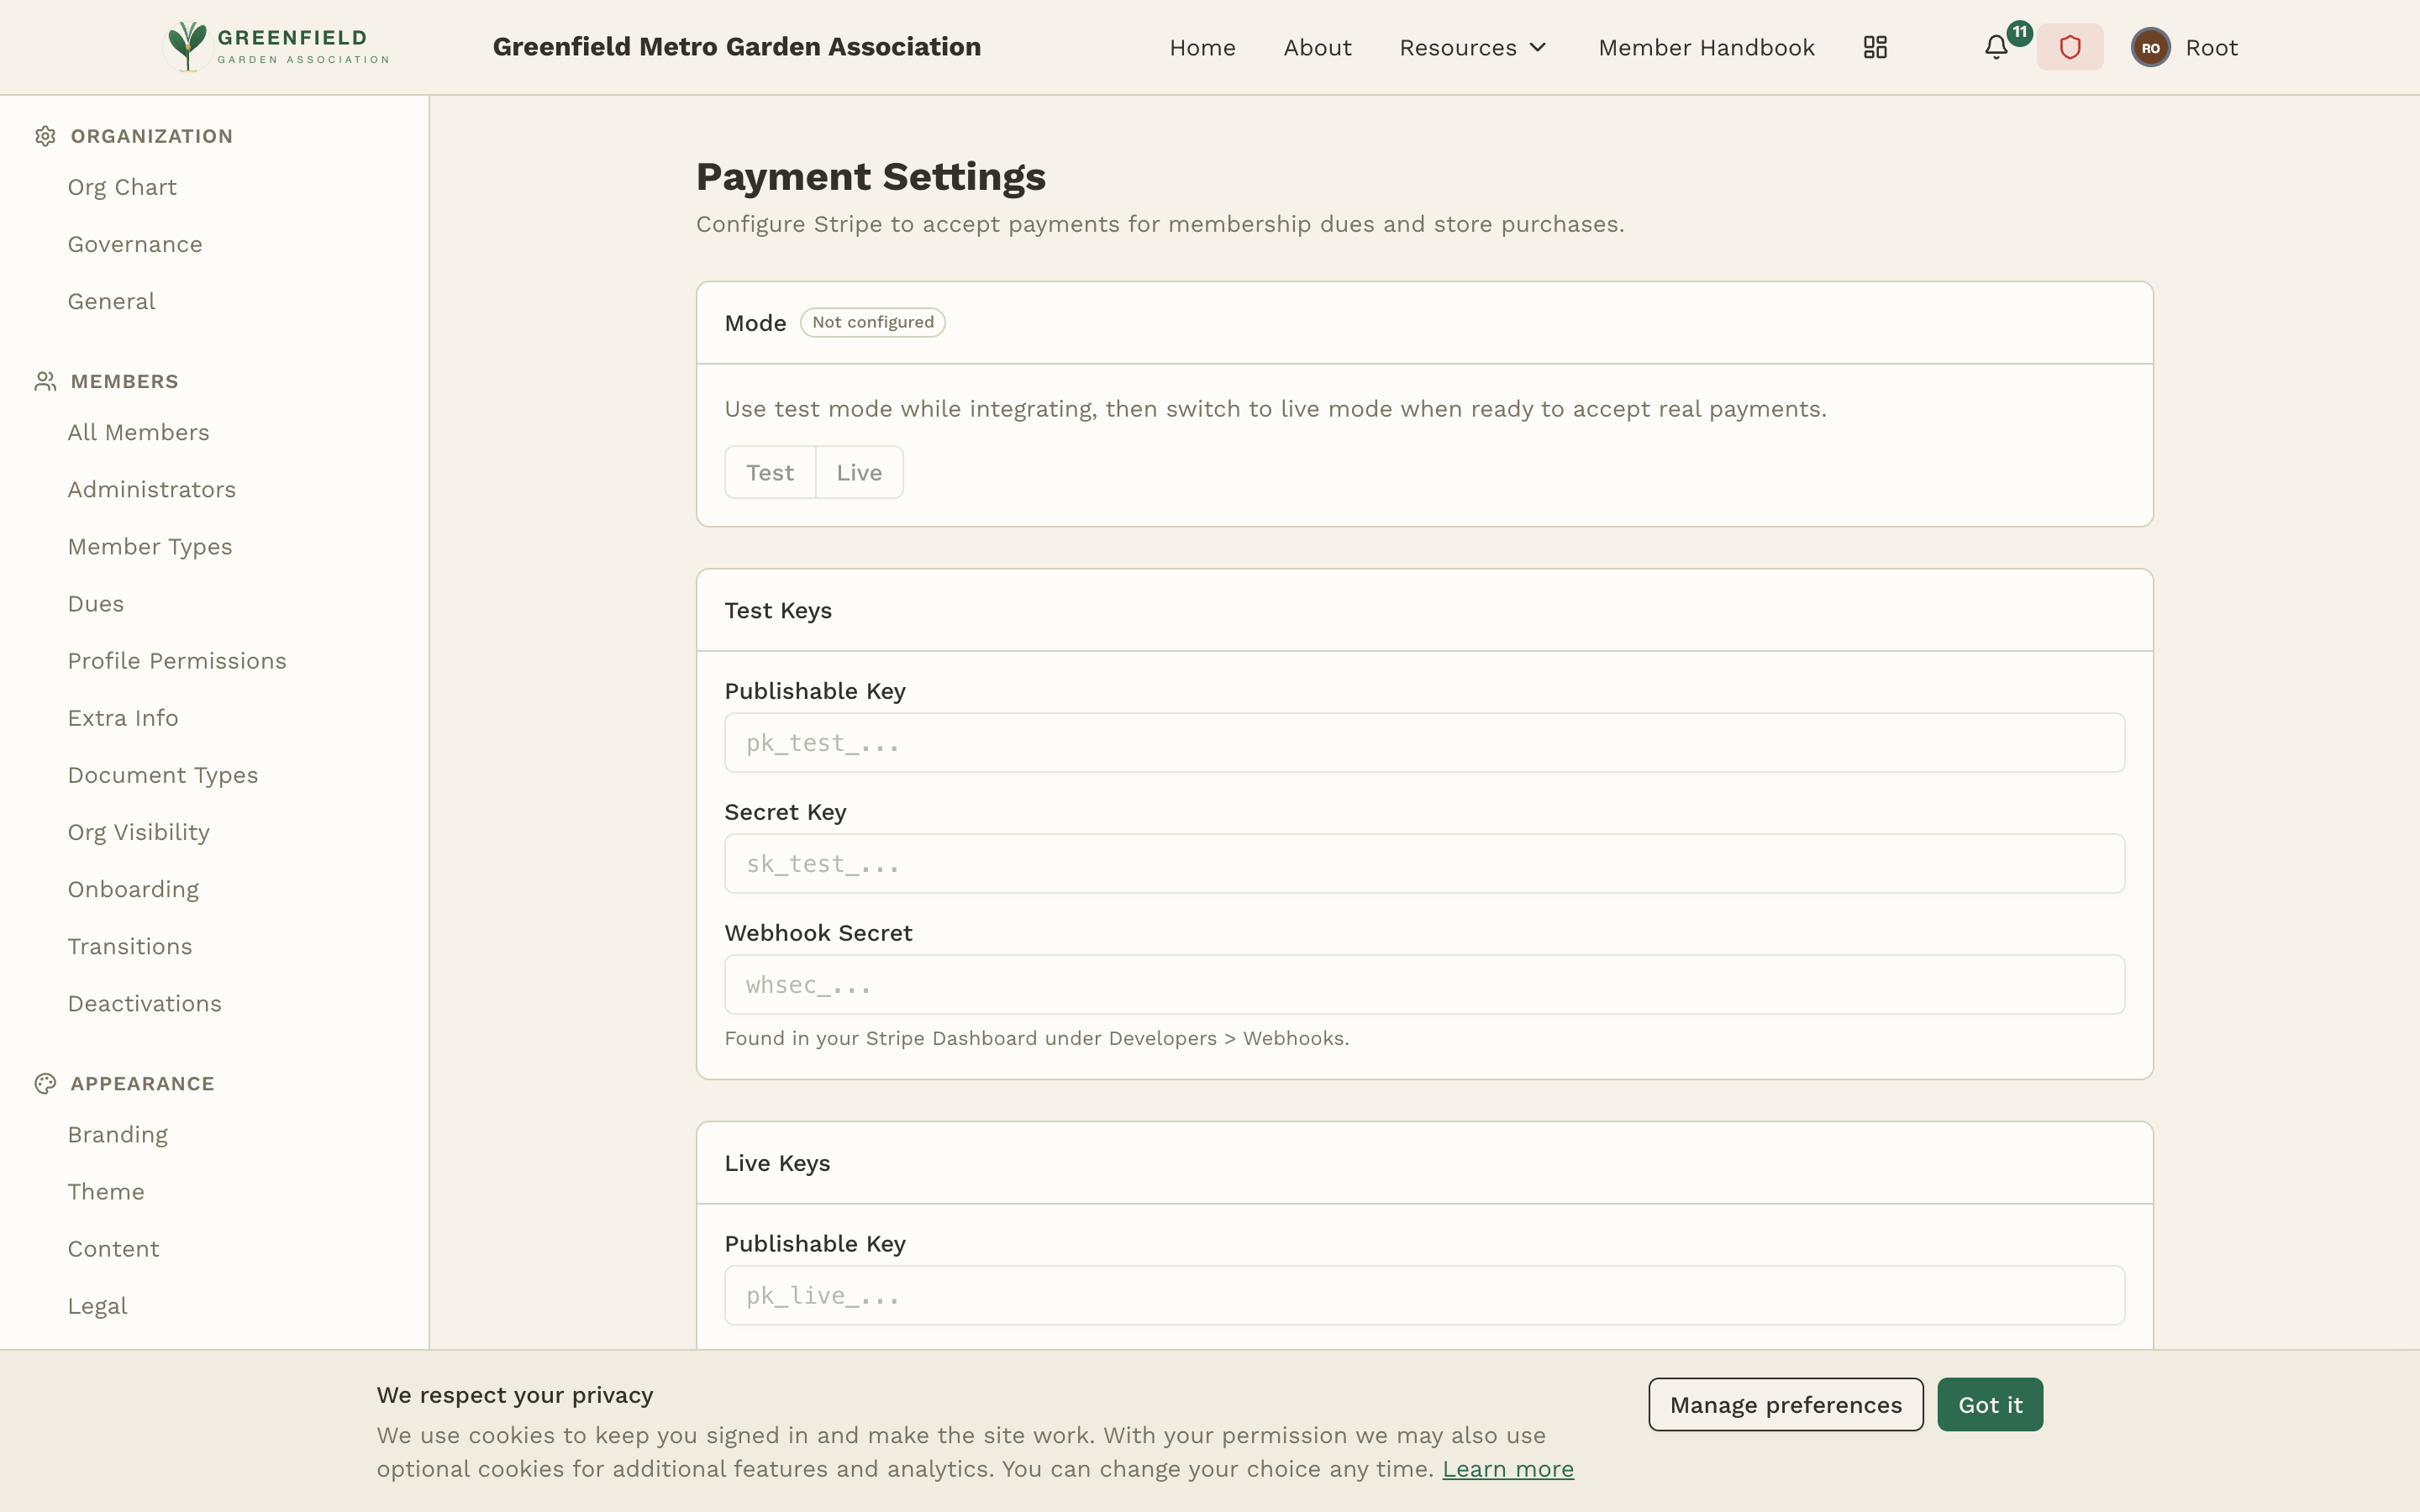The height and width of the screenshot is (1512, 2420).
Task: Focus the Webhook Secret field
Action: point(1424,984)
